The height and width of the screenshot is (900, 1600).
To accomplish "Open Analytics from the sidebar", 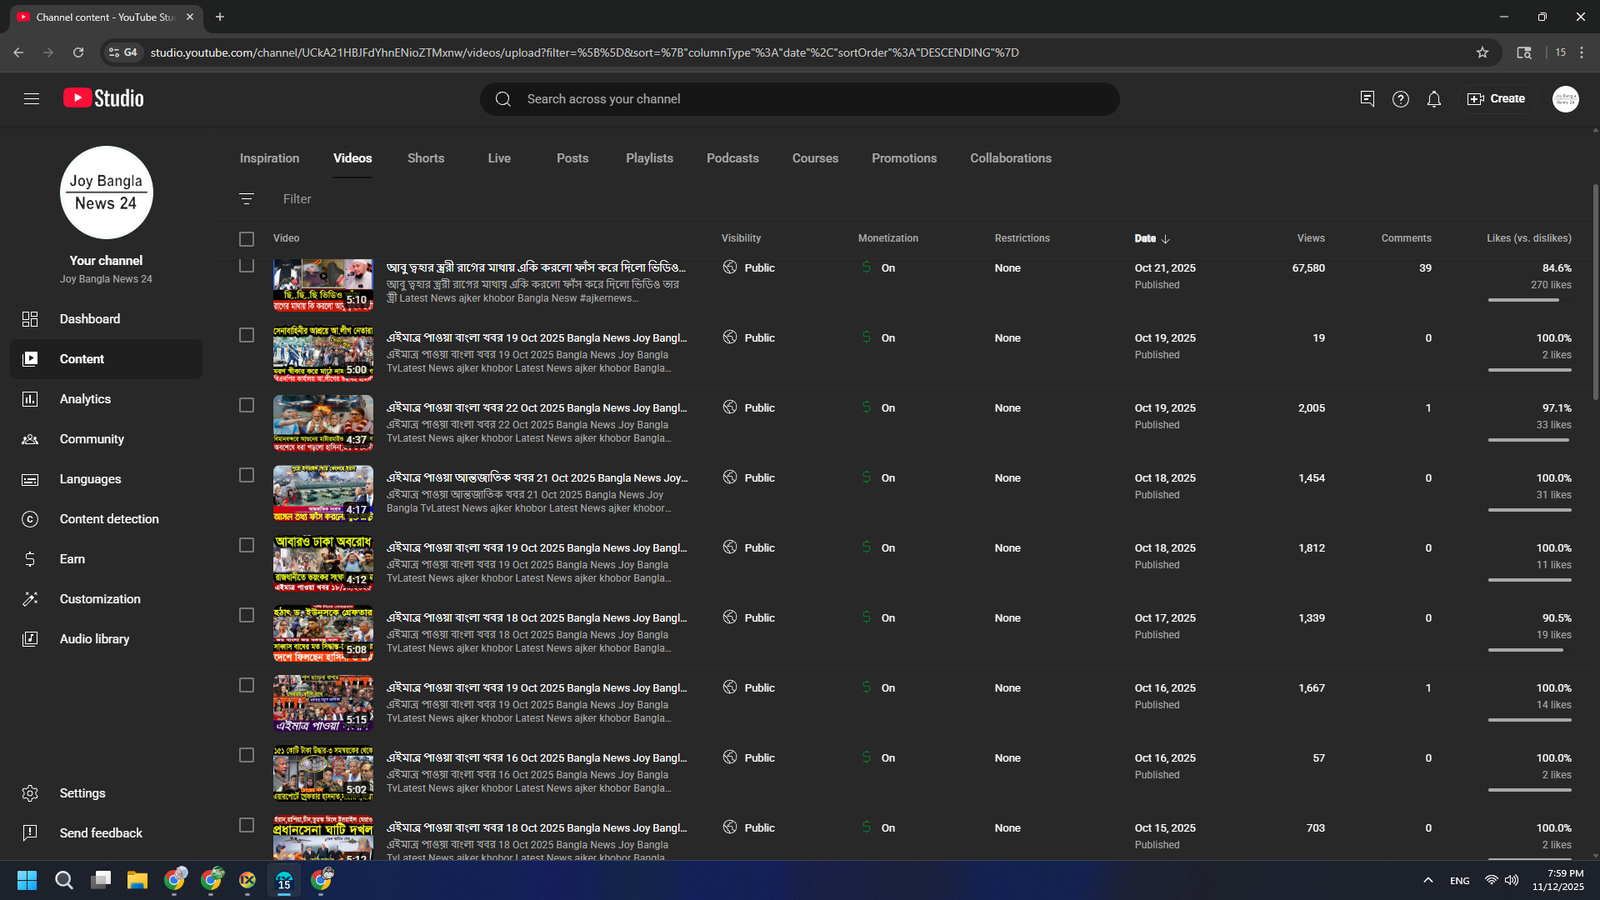I will [85, 399].
